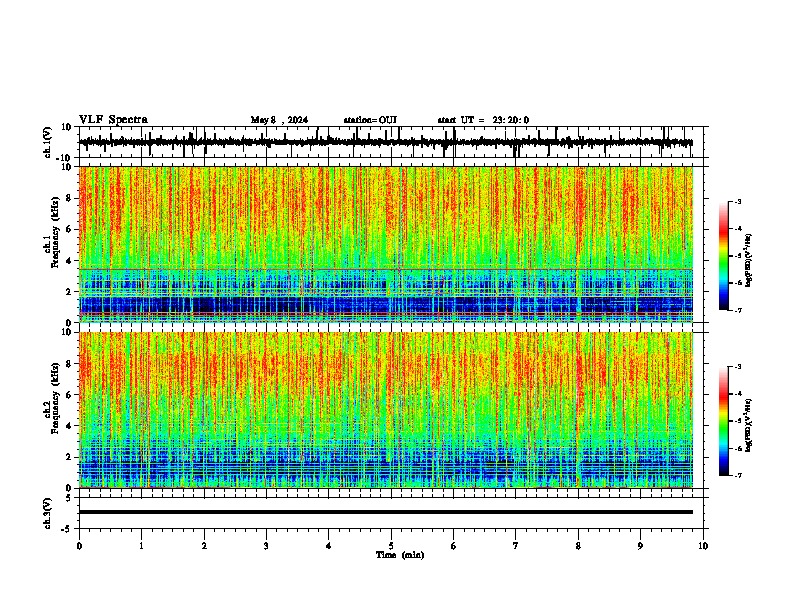Click the "VLF Spectra" title text
792x612 pixels.
tap(113, 120)
